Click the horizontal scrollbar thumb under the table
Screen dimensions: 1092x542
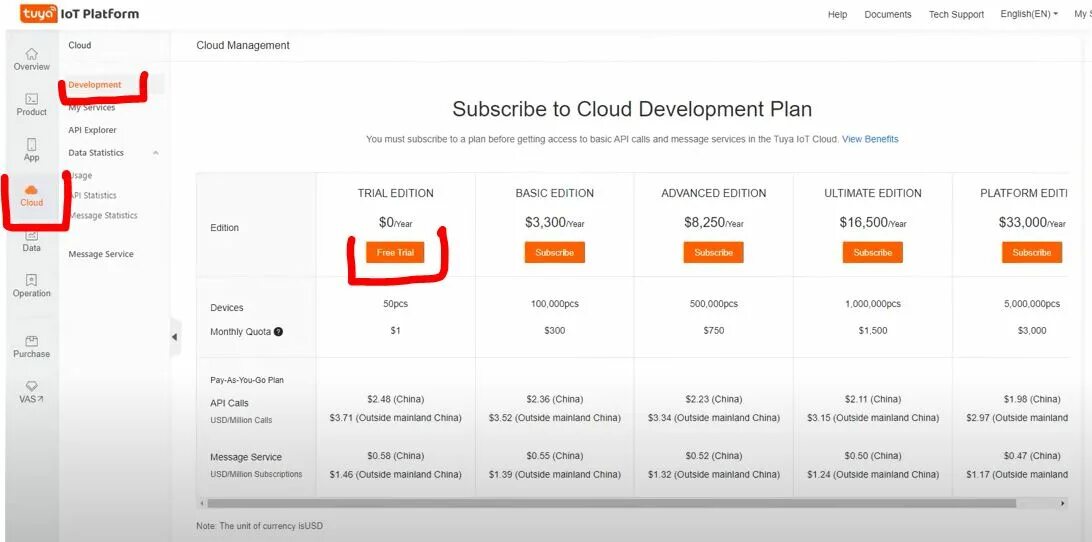[611, 503]
